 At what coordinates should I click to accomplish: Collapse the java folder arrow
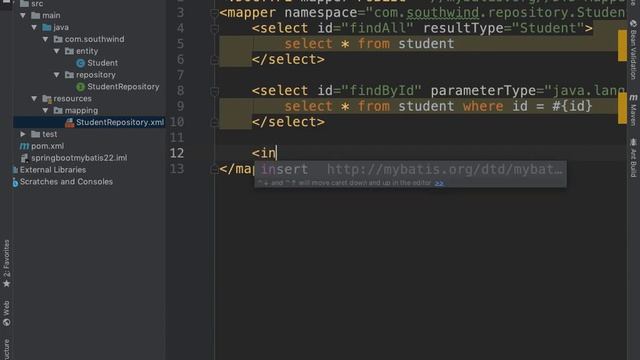(34, 27)
